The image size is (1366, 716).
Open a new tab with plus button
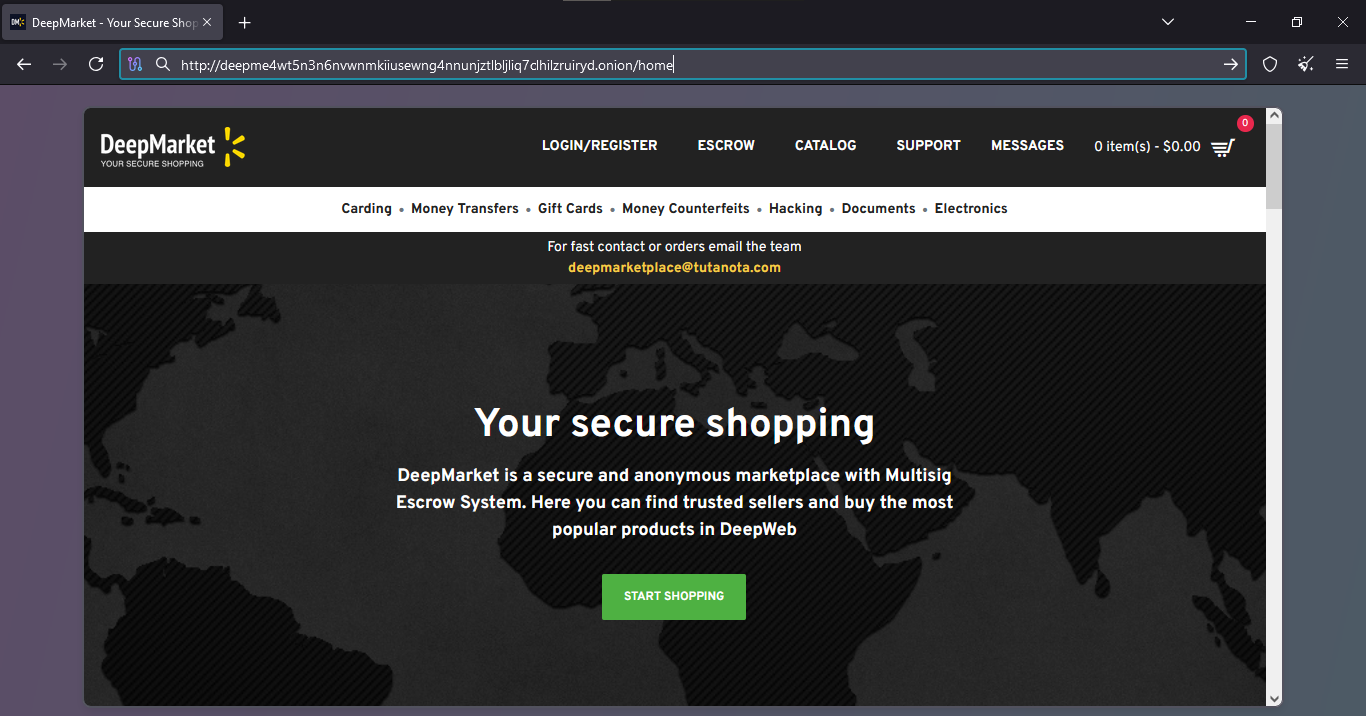point(245,22)
